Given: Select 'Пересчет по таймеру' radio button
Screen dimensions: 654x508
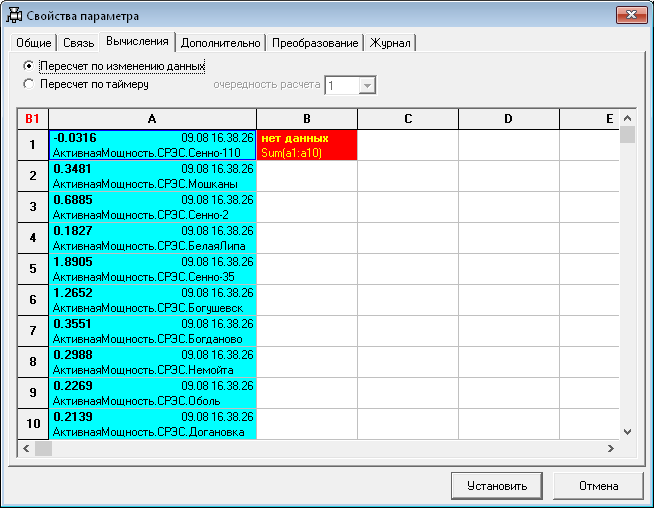Looking at the screenshot, I should coord(29,84).
